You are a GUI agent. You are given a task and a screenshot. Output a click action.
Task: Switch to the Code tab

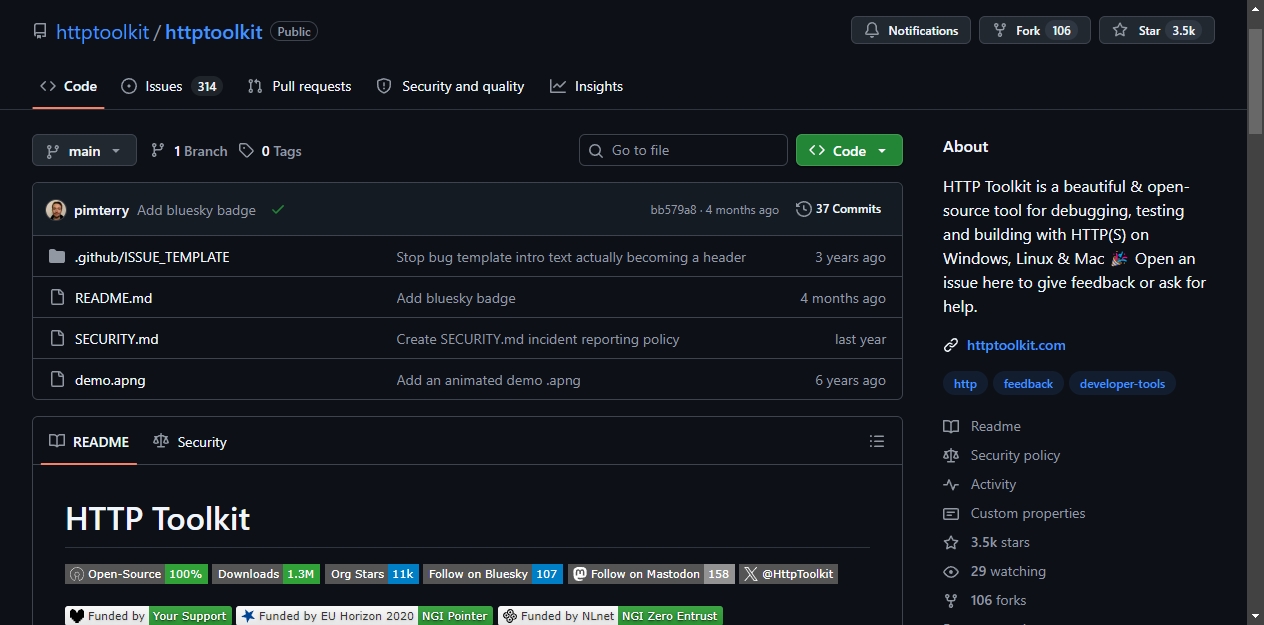pos(68,86)
